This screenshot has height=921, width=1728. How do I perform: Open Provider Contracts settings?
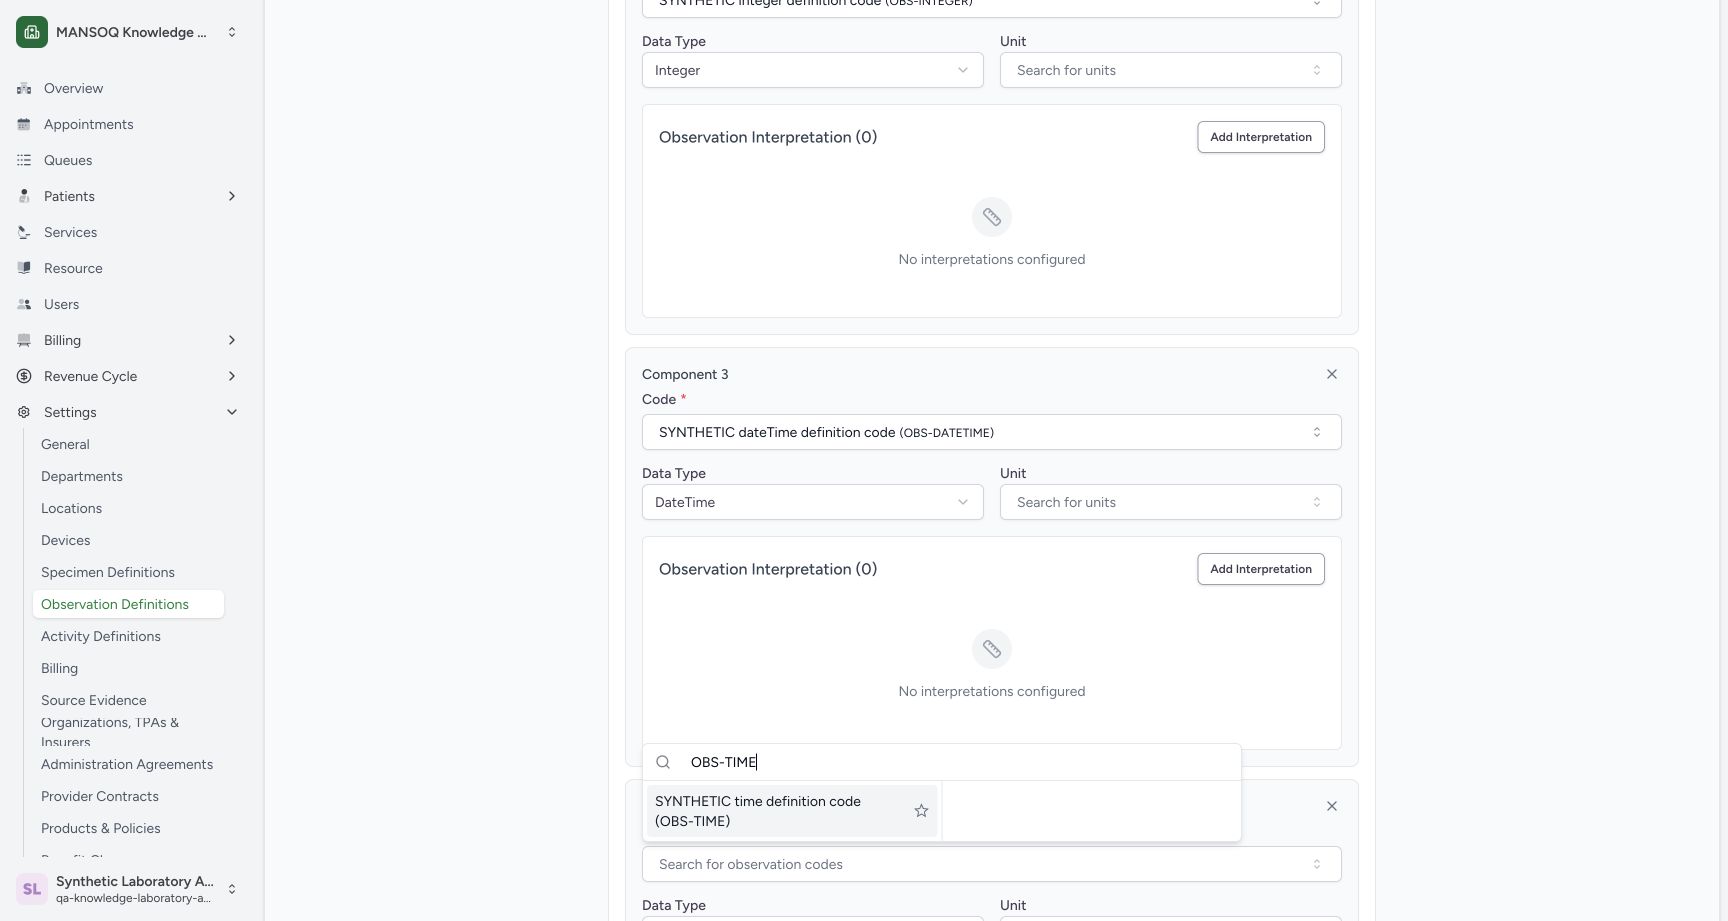click(x=100, y=796)
